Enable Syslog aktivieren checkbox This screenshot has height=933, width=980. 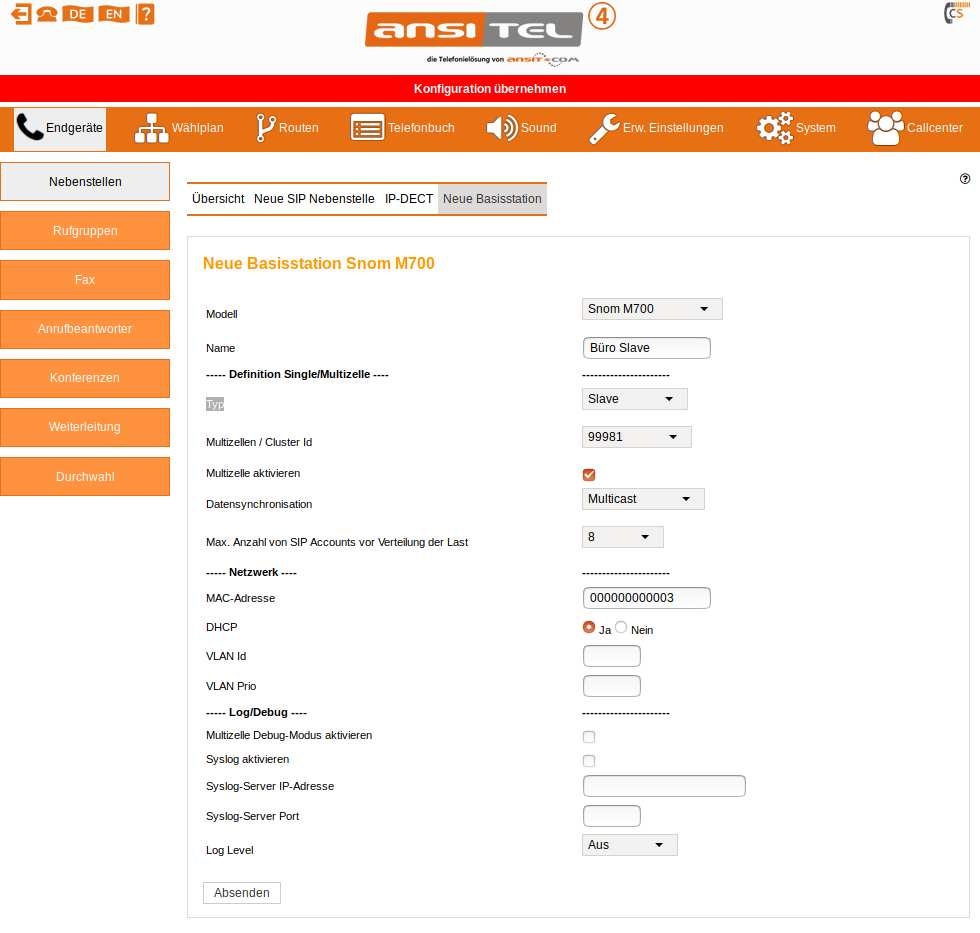pos(589,761)
